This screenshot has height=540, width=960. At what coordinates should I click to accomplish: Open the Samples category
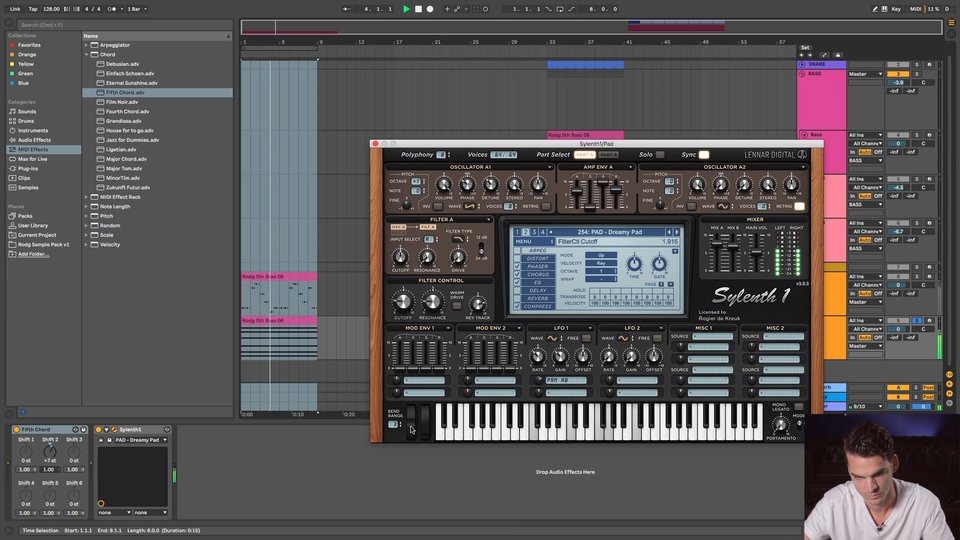[28, 187]
